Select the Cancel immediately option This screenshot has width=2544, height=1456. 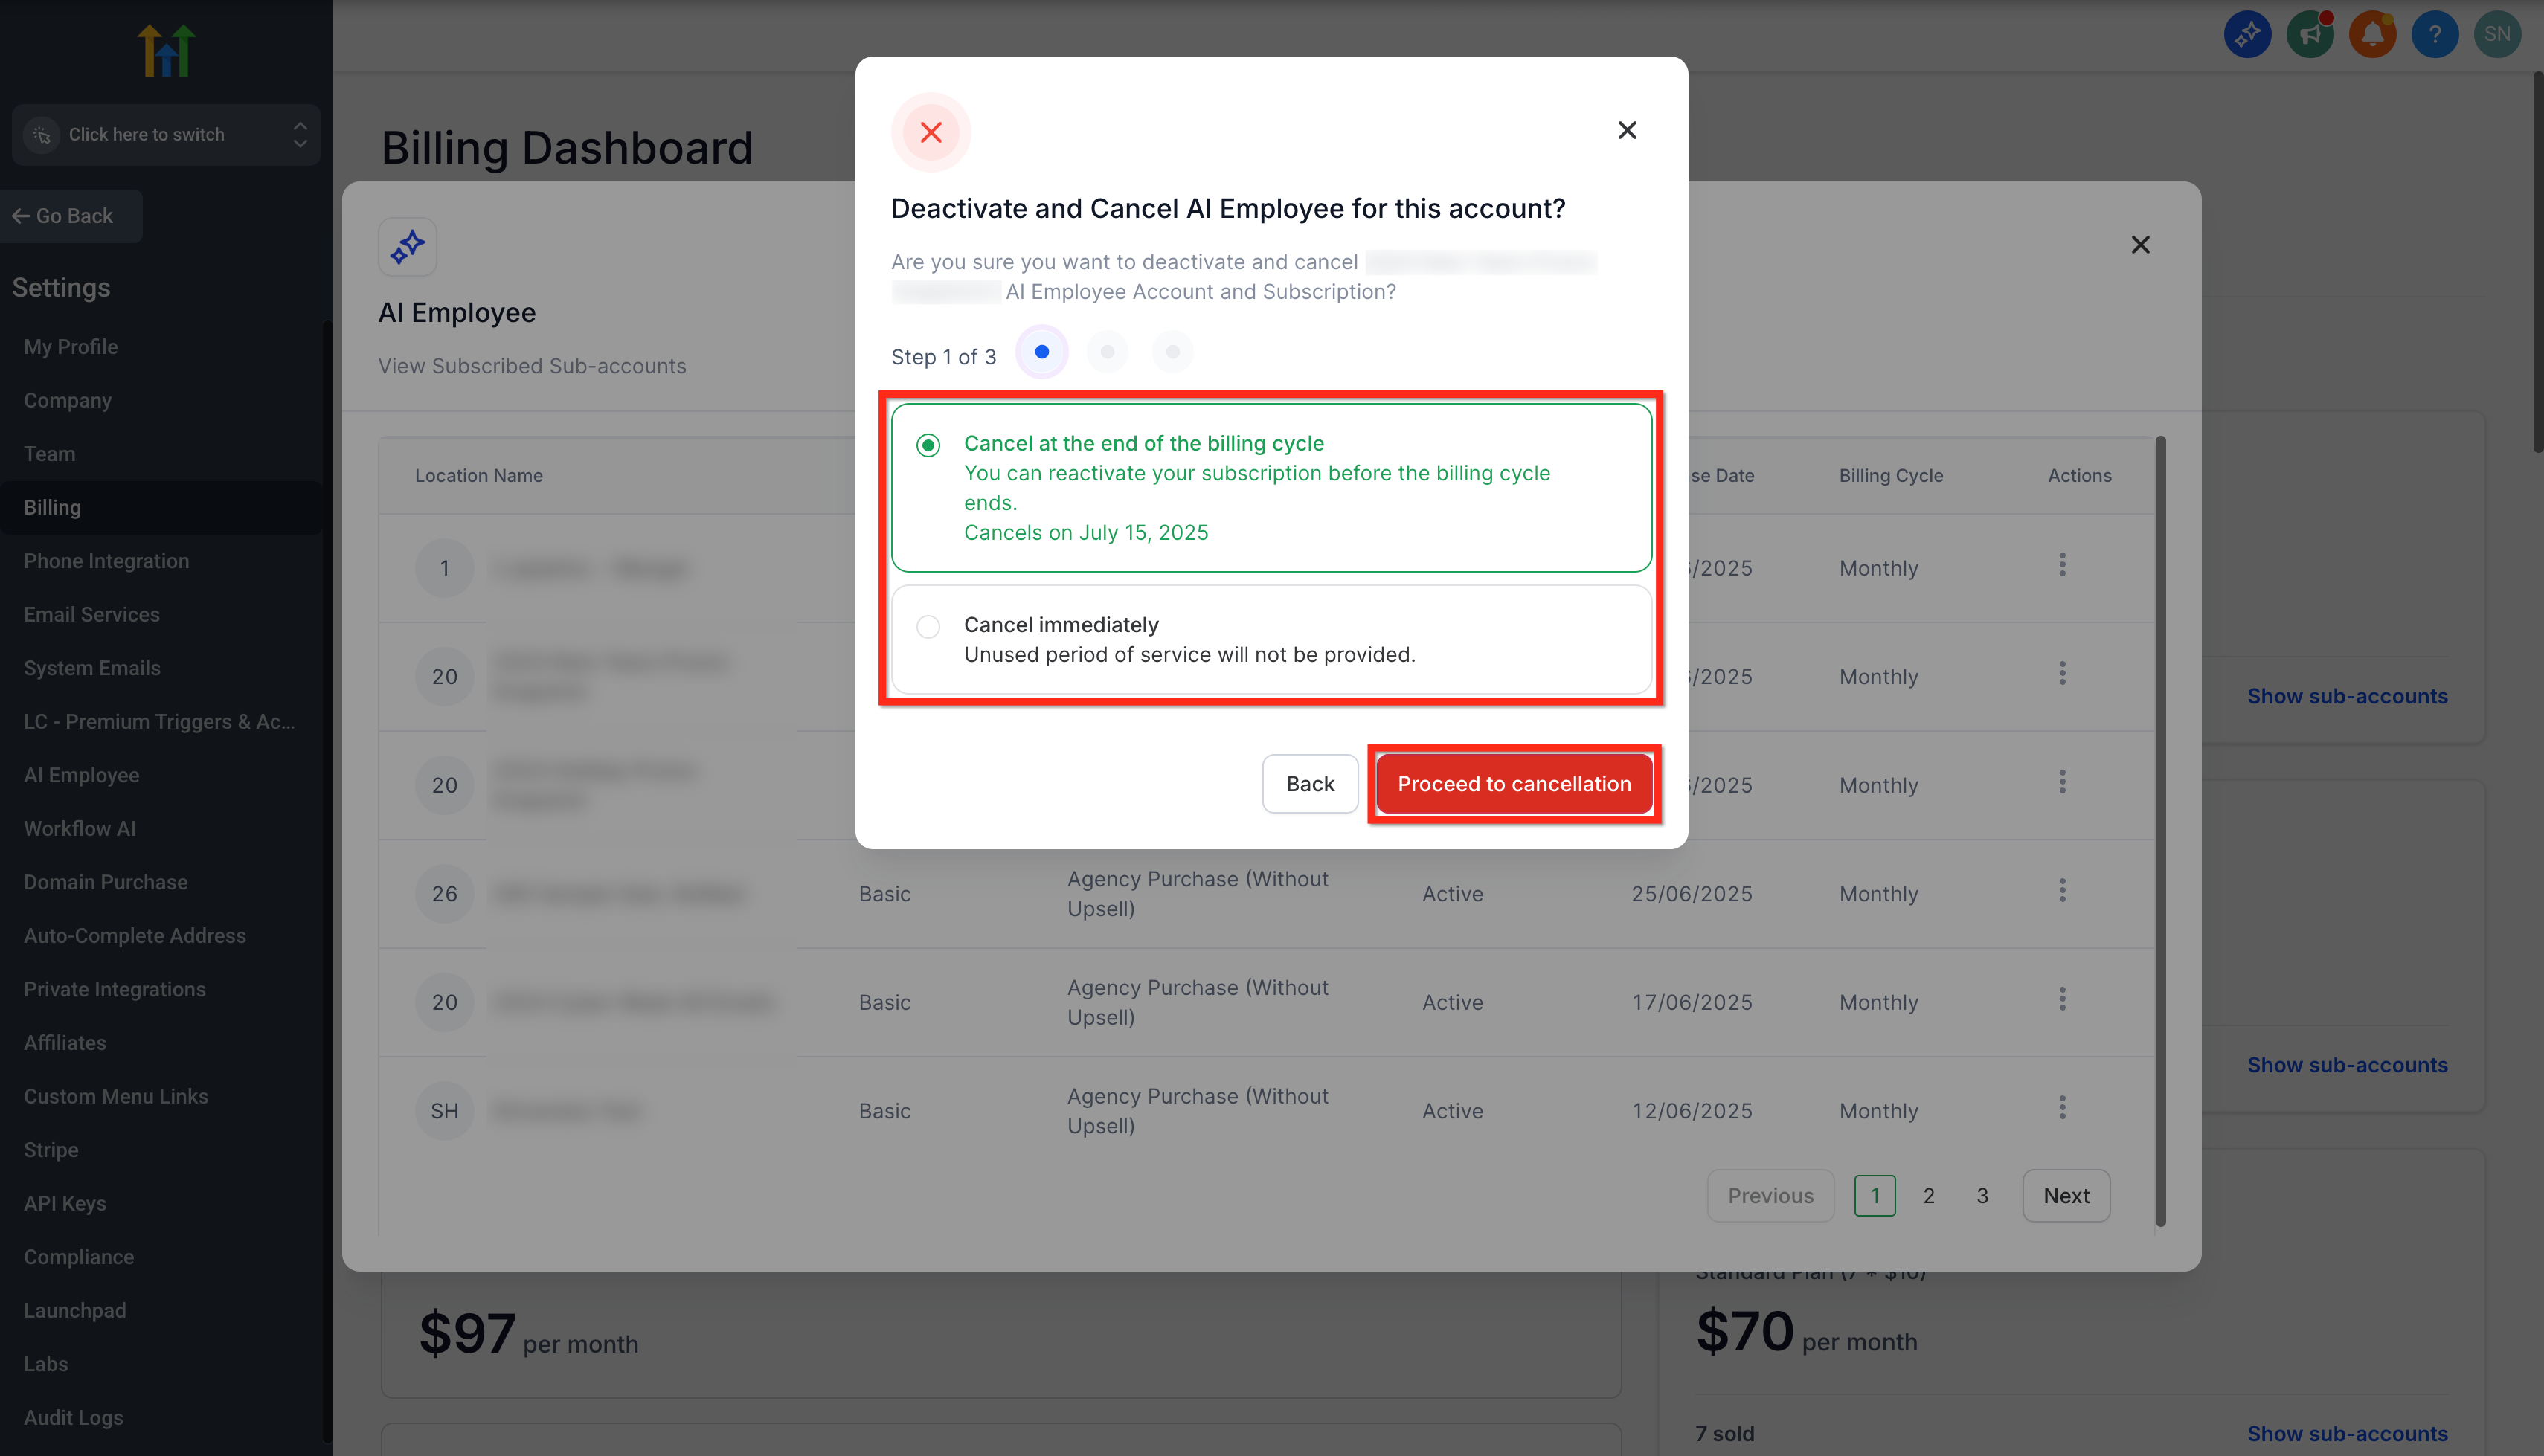pos(1271,639)
